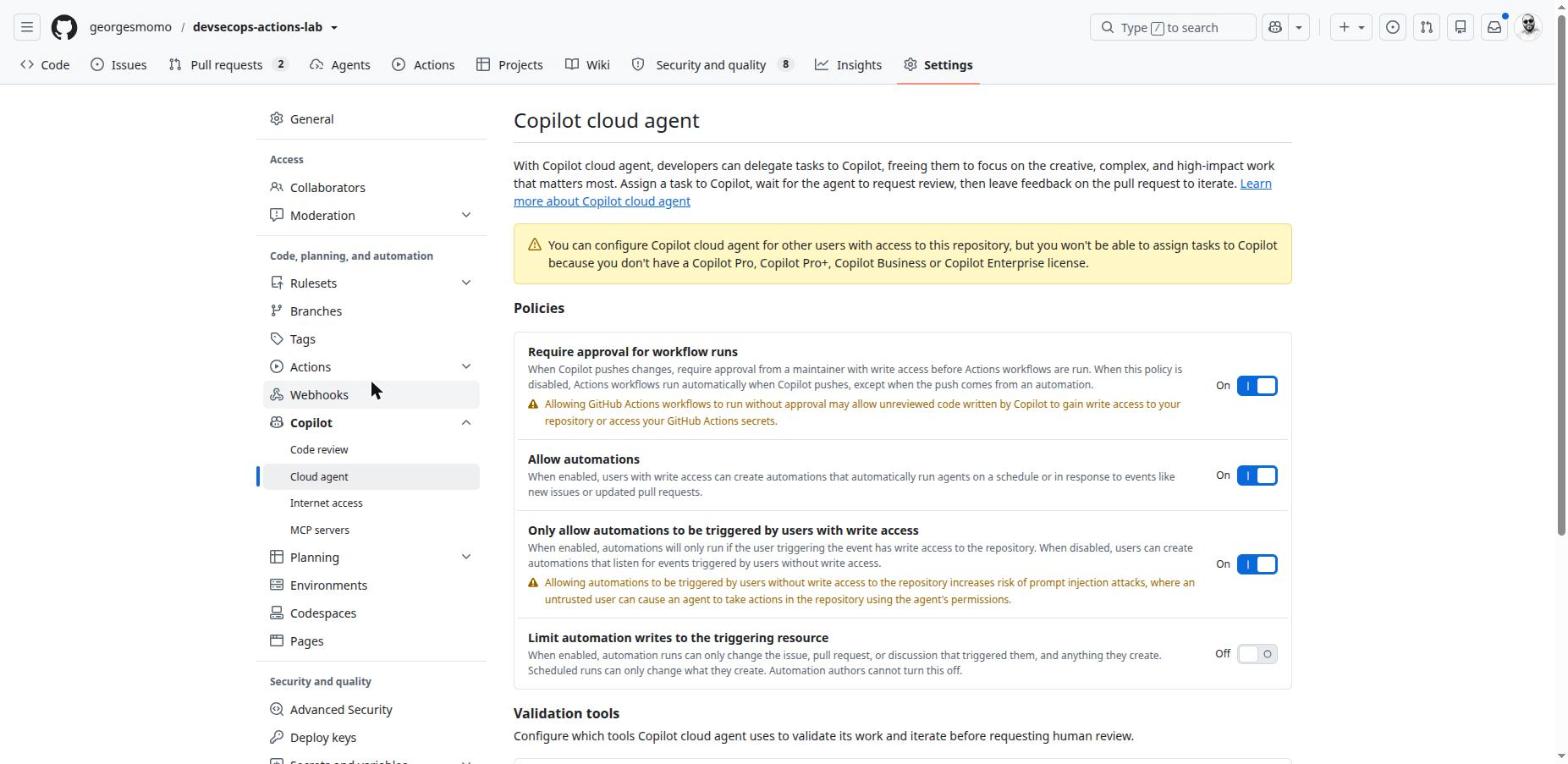Expand the Rulesets section
This screenshot has width=1568, height=764.
[x=466, y=283]
